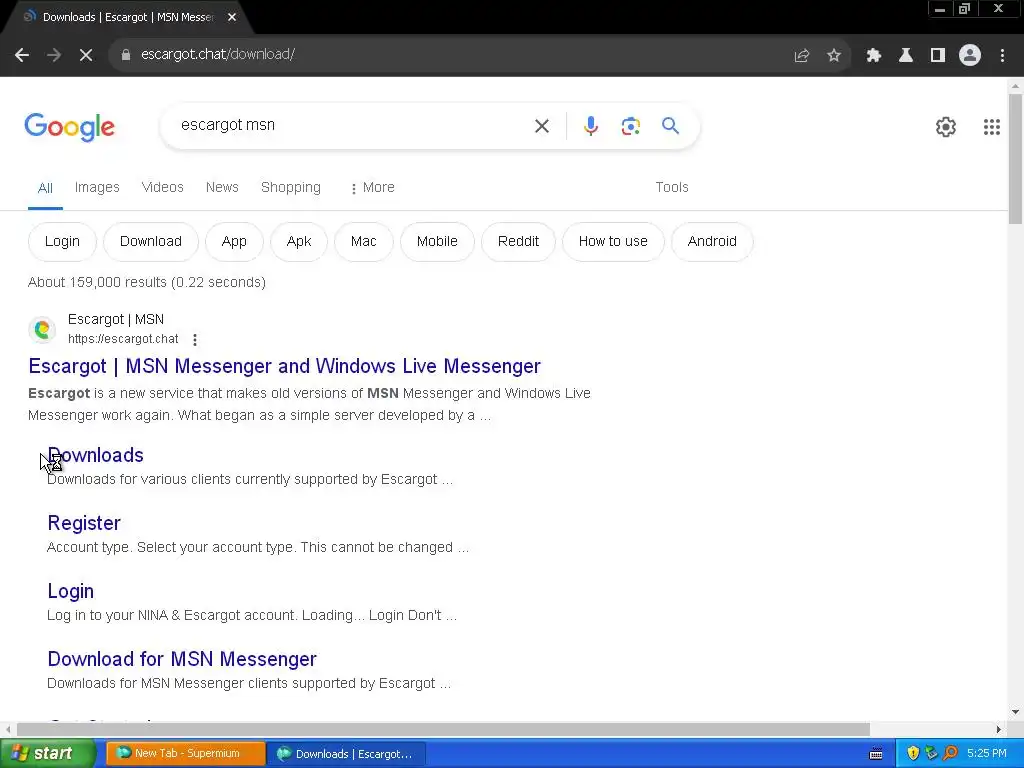Image resolution: width=1024 pixels, height=768 pixels.
Task: Apply the Mobile filter chip
Action: 437,242
